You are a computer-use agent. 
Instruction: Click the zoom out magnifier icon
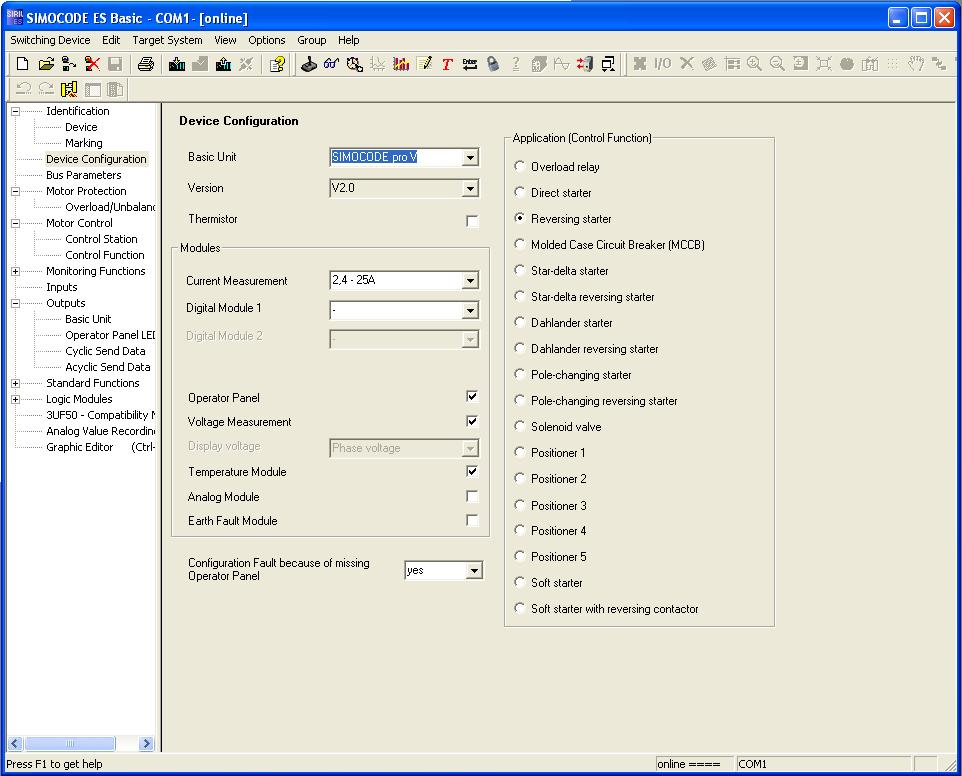[x=777, y=64]
